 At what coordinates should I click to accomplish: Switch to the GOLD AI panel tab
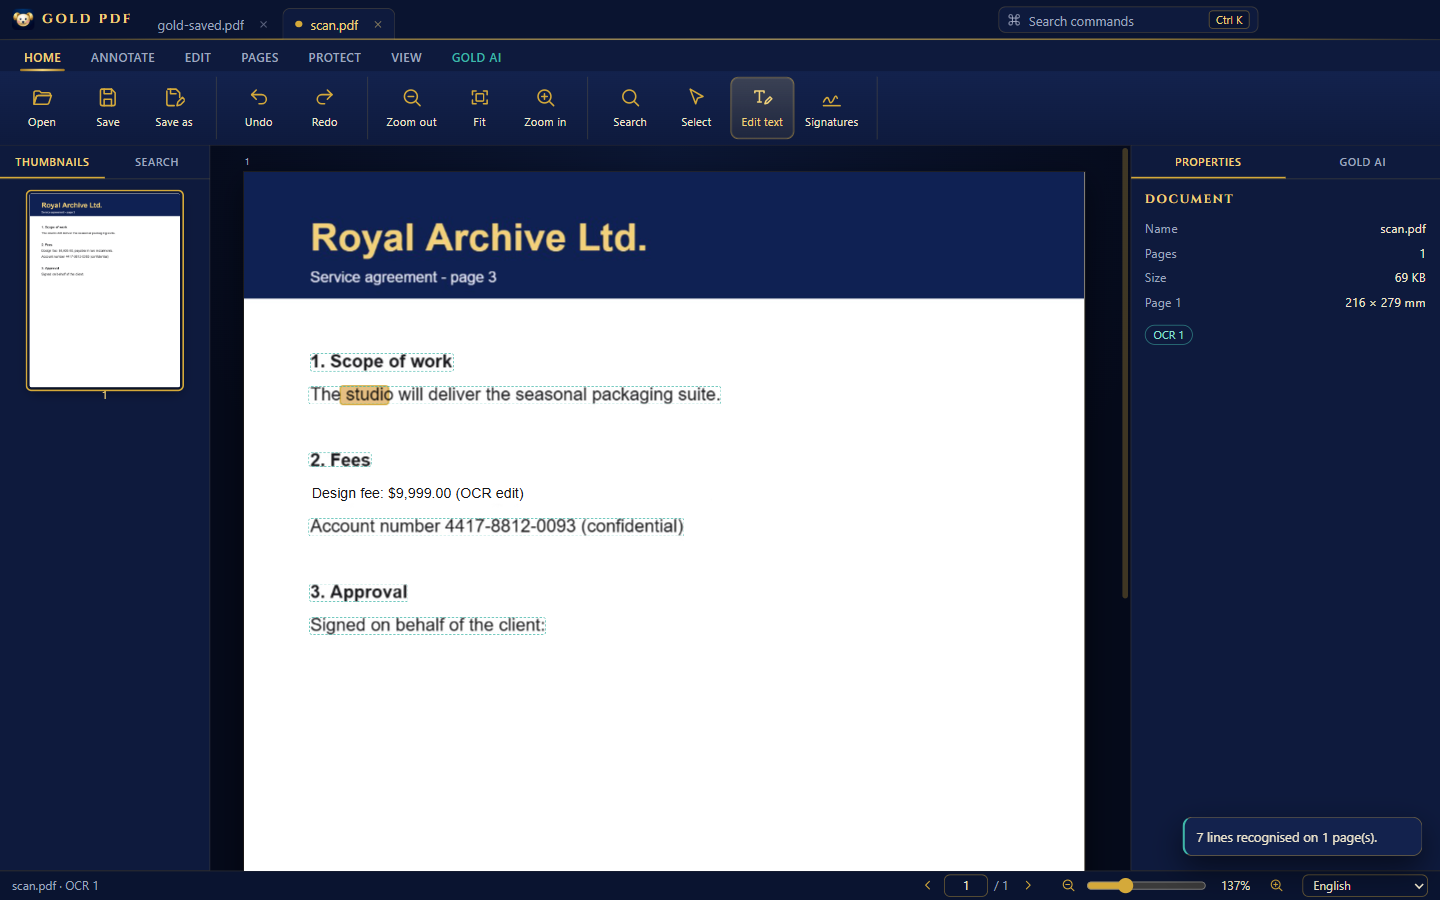[x=1362, y=162]
